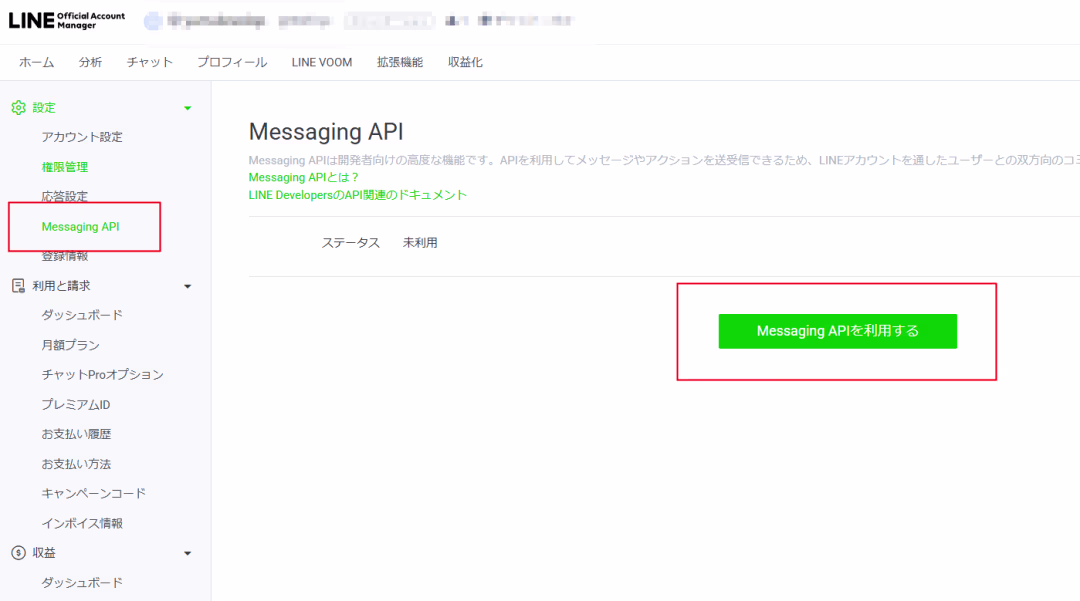The width and height of the screenshot is (1080, 601).
Task: Open LINE DevelopersのAPI関連のドキュメント link
Action: pos(357,195)
